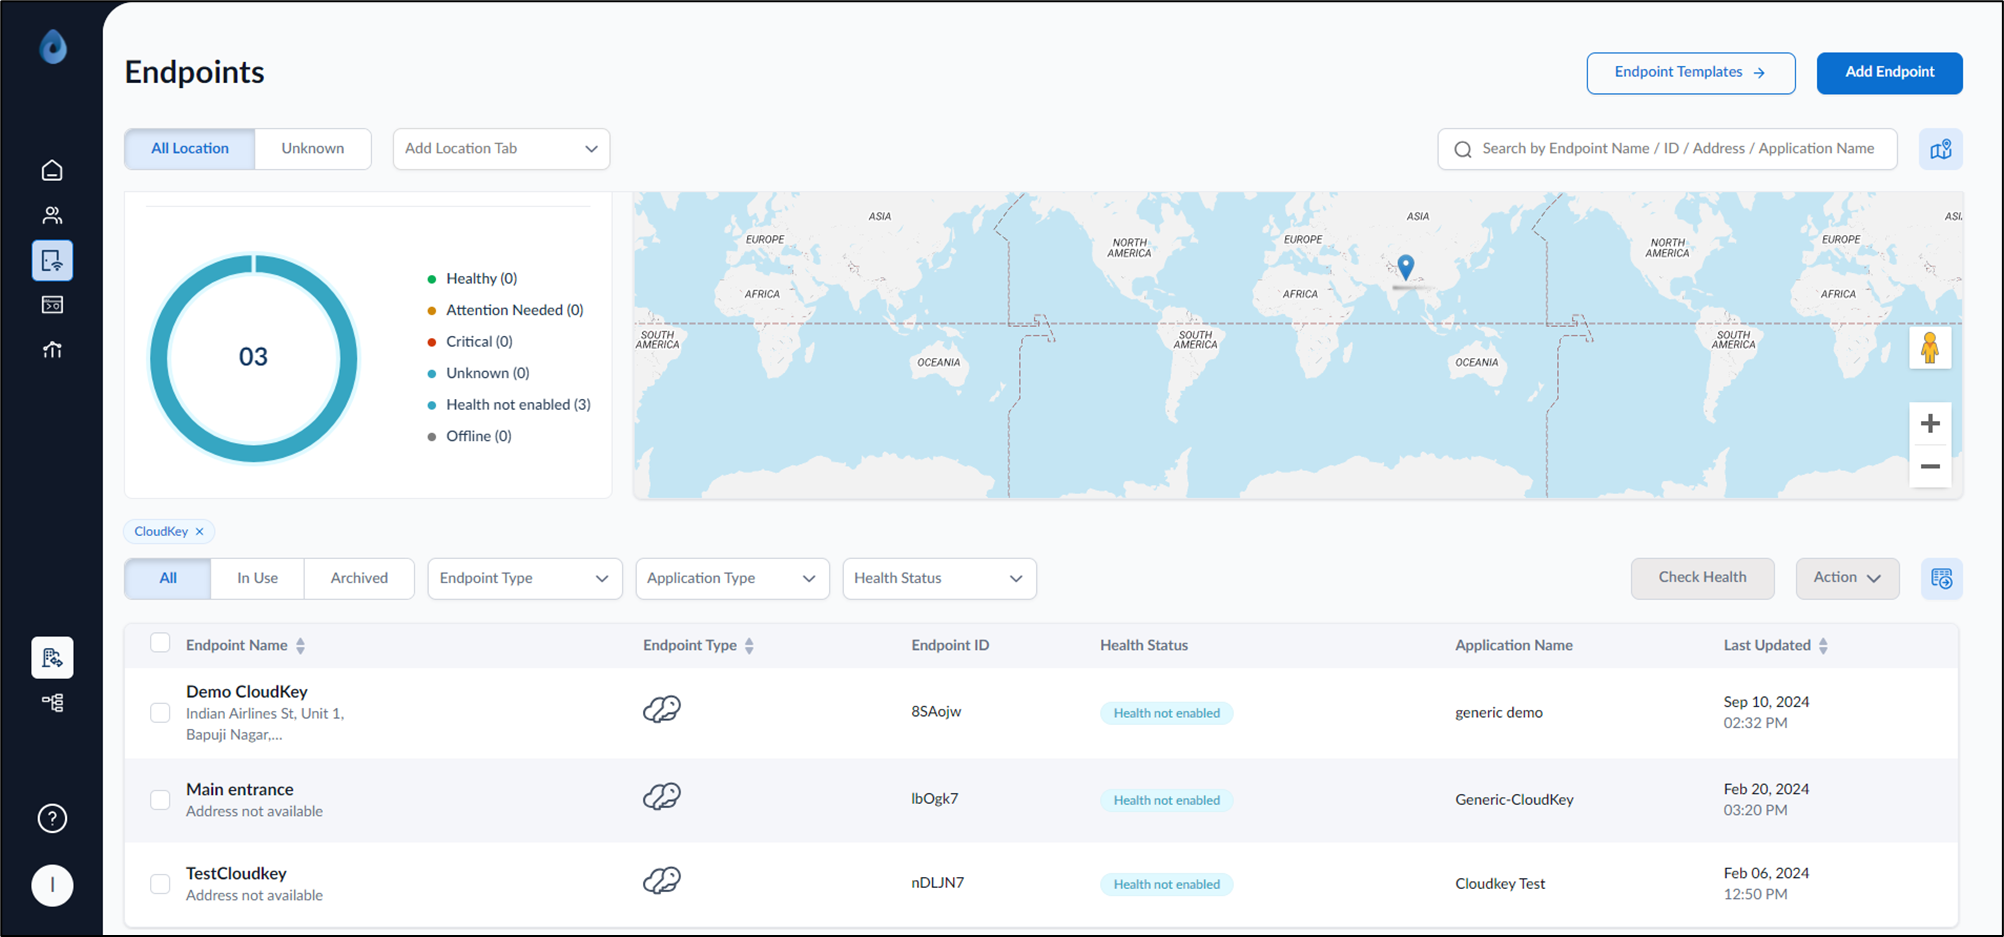The image size is (2004, 937).
Task: Switch to the All Location tab
Action: click(190, 149)
